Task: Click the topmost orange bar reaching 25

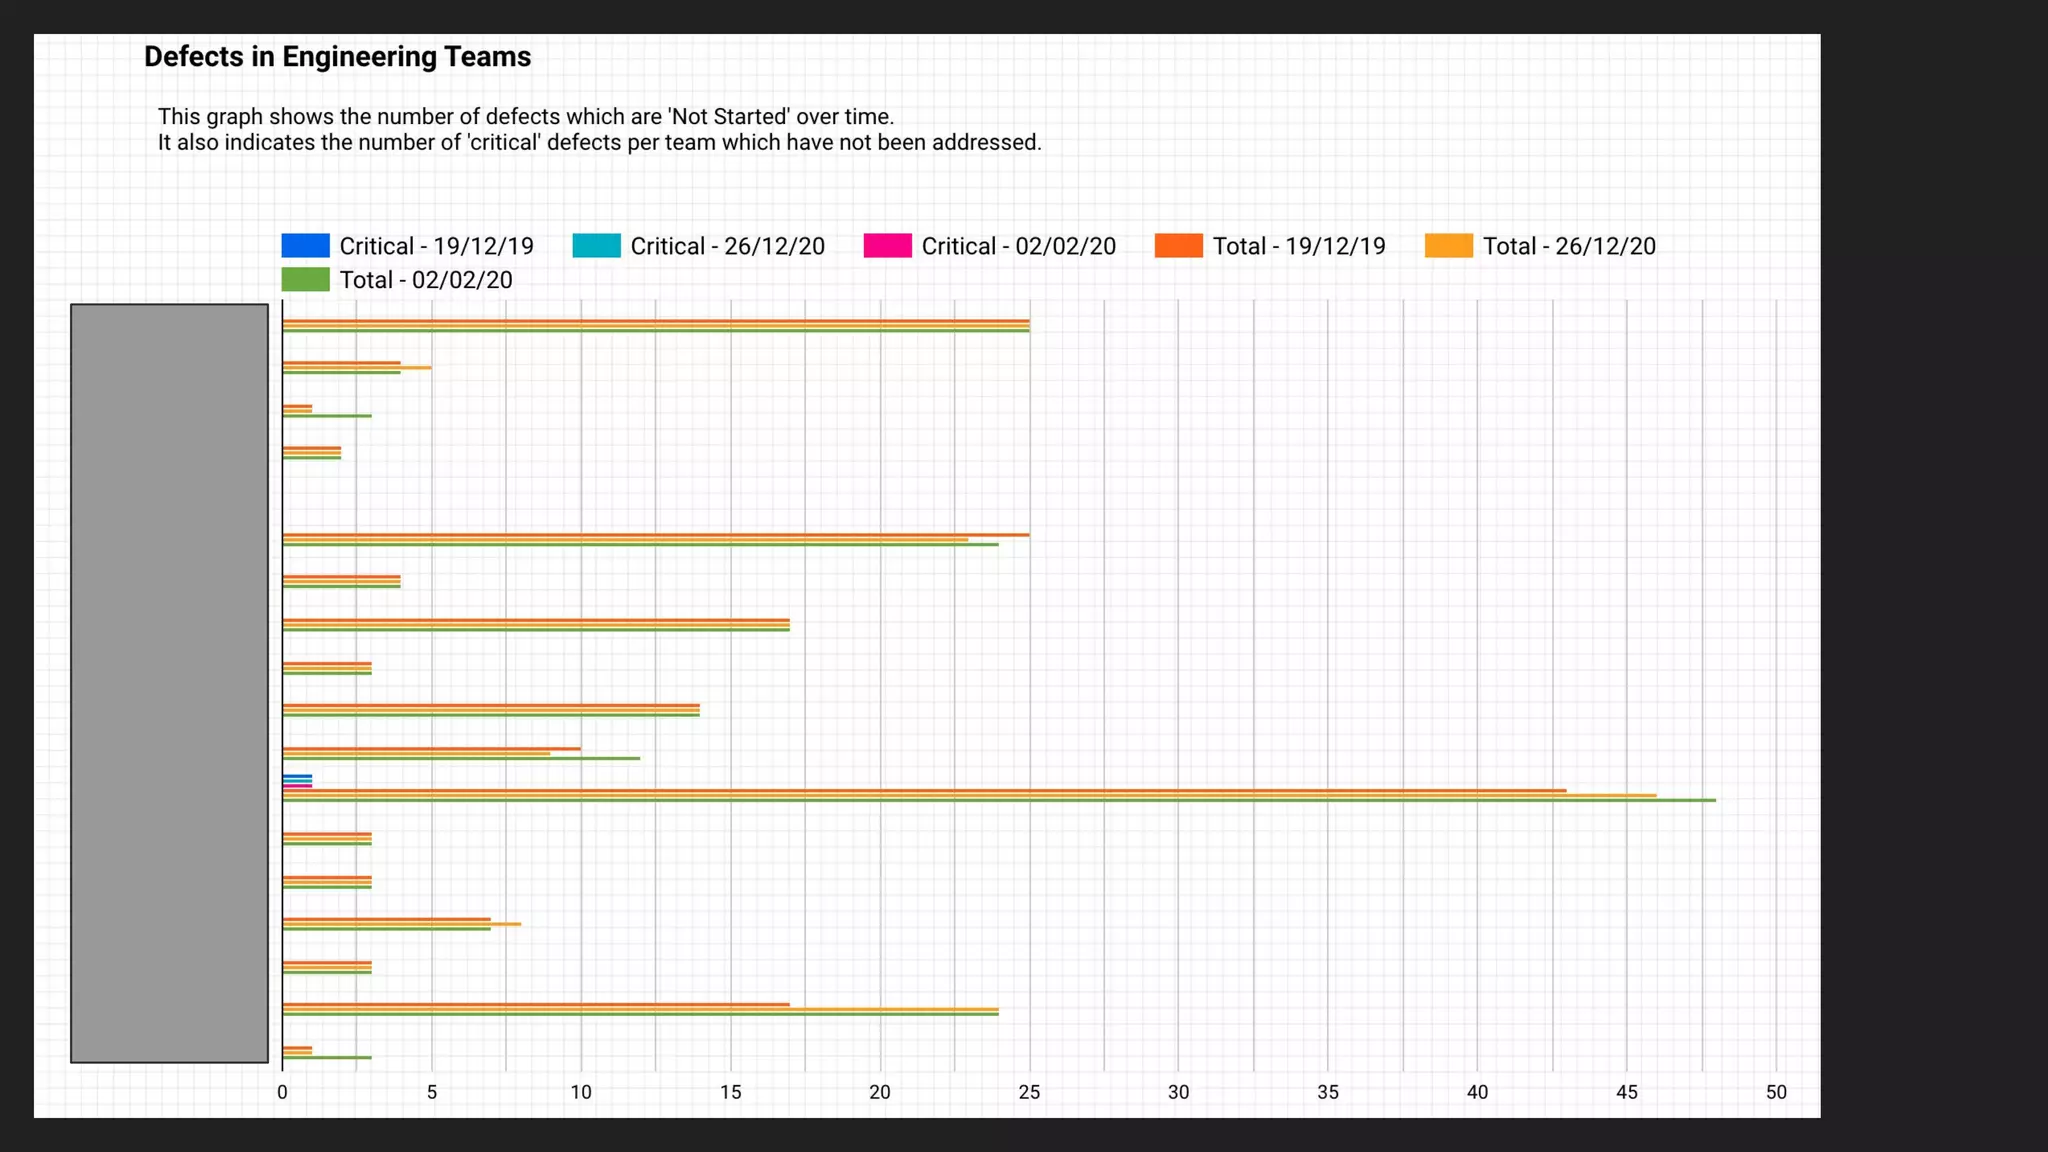Action: pyautogui.click(x=655, y=321)
